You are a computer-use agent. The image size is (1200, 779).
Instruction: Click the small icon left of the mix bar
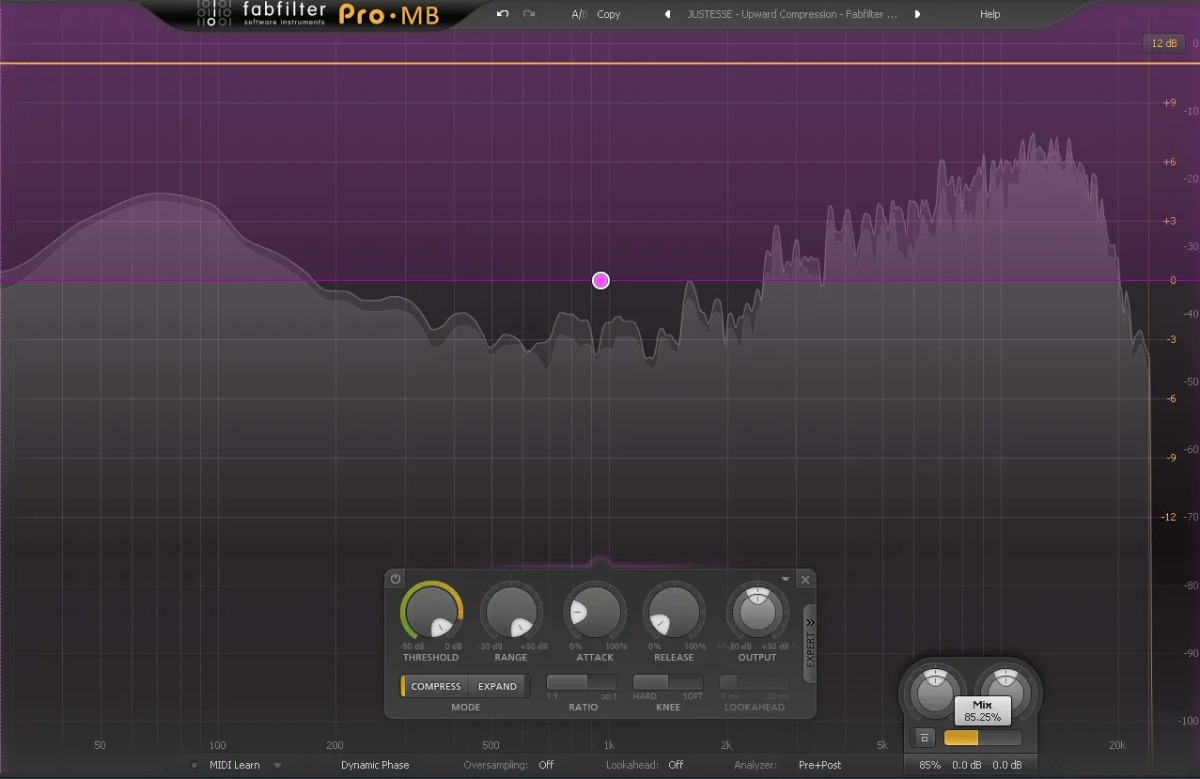tap(924, 738)
